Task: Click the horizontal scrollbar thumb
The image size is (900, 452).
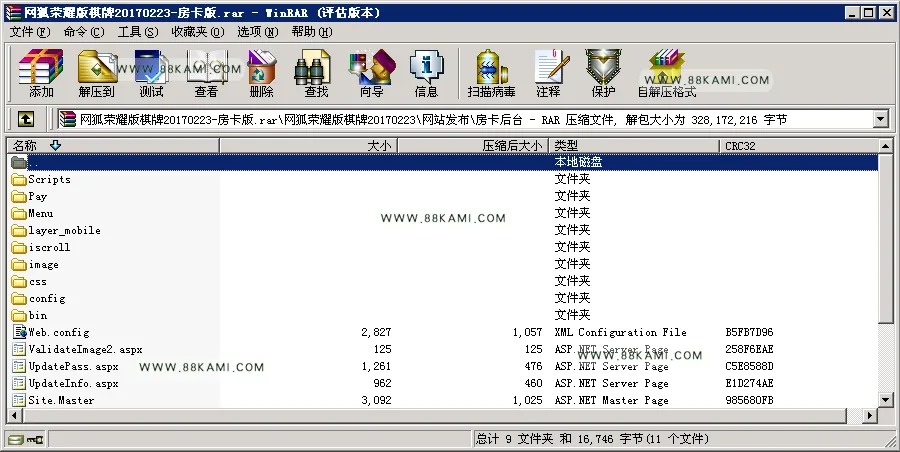Action: 435,415
